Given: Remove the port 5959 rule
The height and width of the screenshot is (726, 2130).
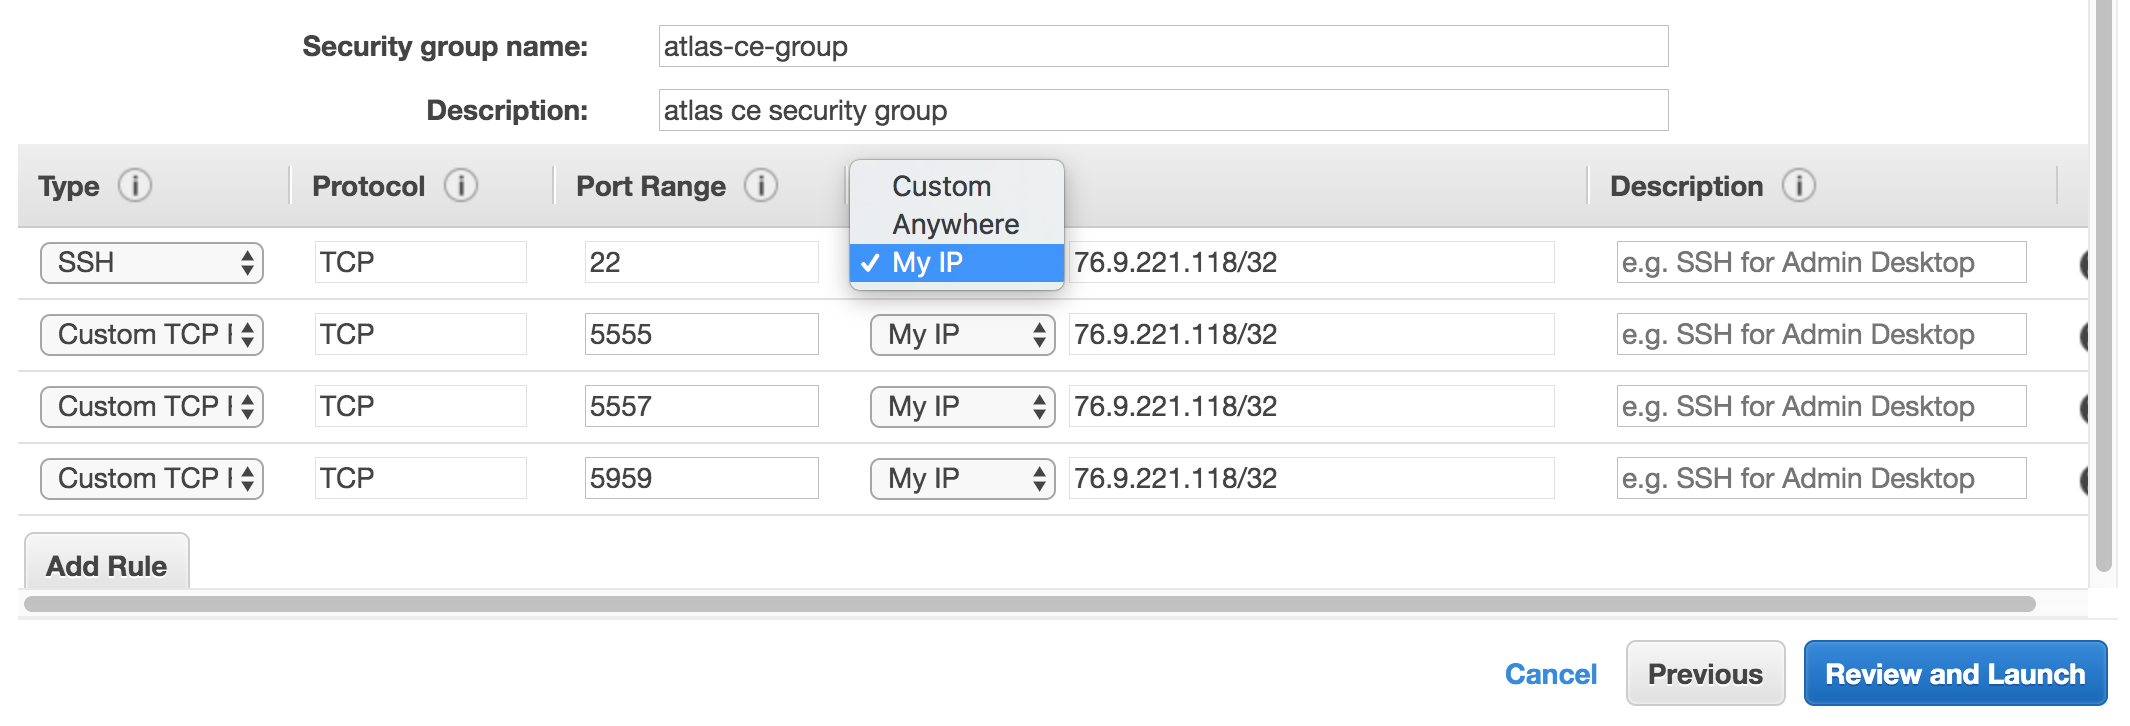Looking at the screenshot, I should [x=2083, y=480].
